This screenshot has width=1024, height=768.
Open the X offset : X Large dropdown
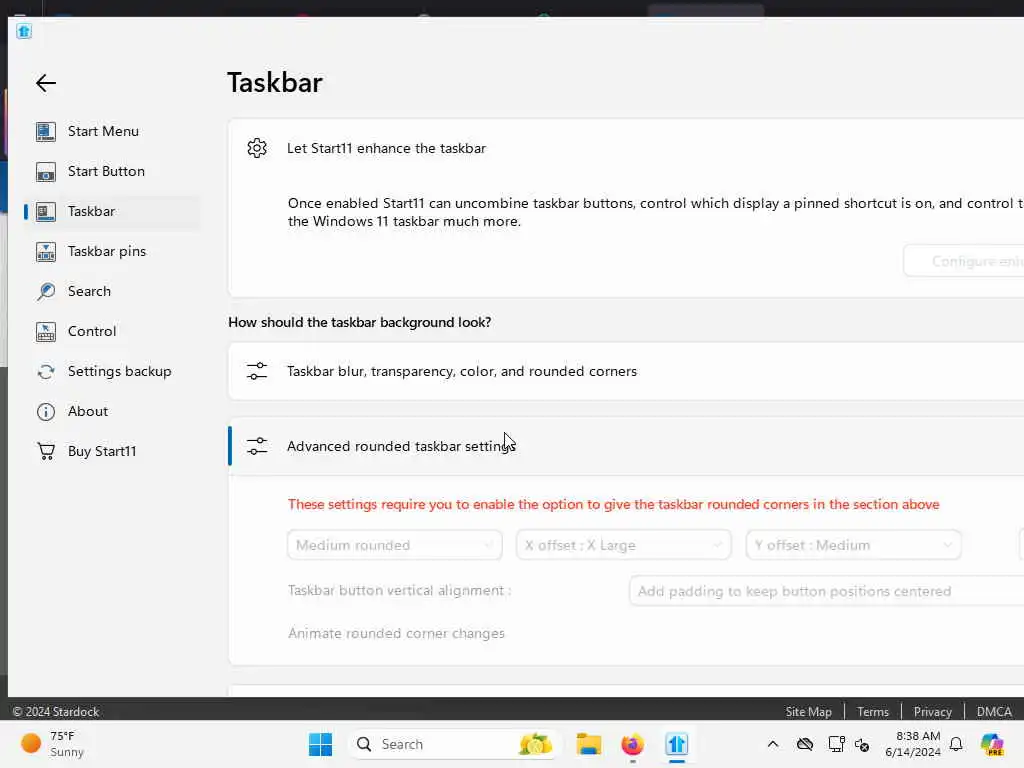(624, 545)
